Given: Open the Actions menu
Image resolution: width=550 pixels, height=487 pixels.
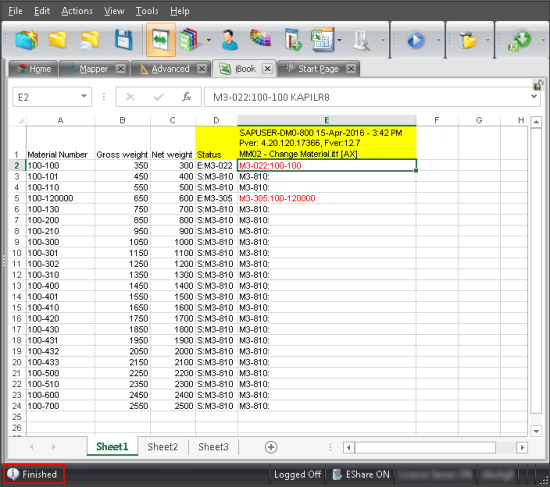Looking at the screenshot, I should [x=77, y=11].
